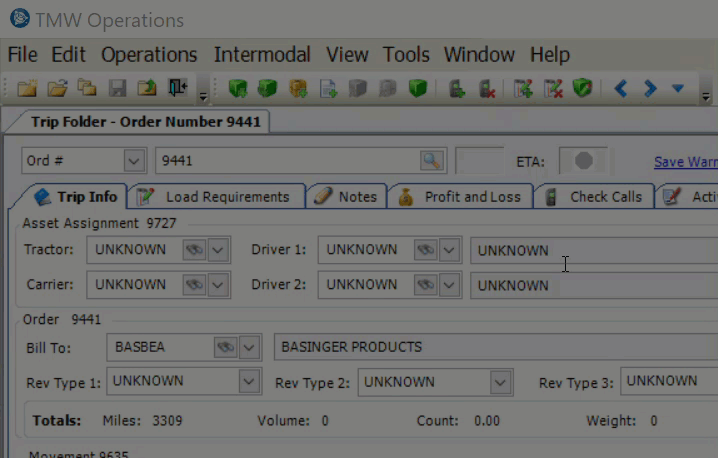The image size is (718, 458).
Task: Click the Save Warn link
Action: (685, 162)
